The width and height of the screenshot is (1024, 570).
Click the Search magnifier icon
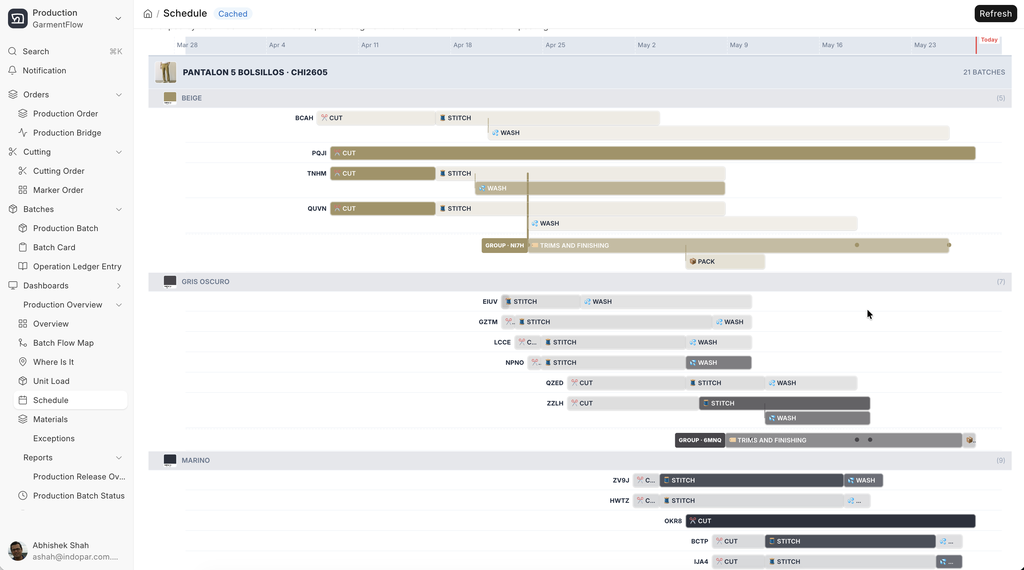[x=12, y=51]
